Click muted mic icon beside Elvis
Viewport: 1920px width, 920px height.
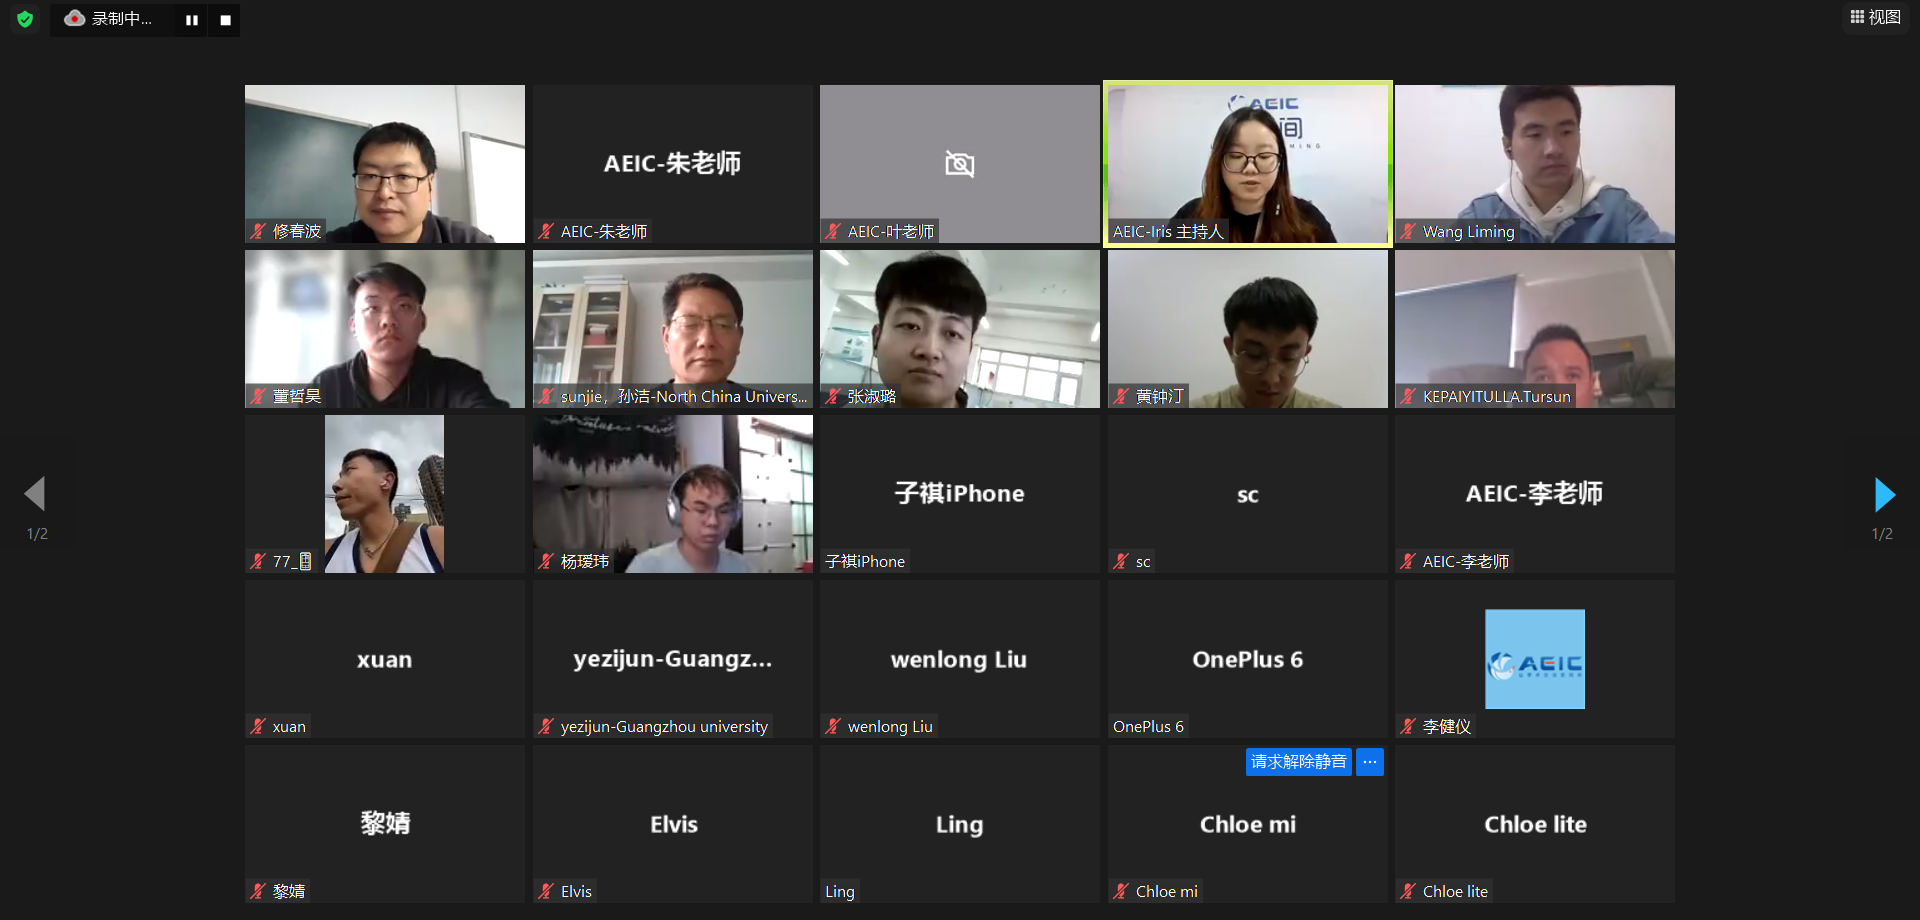click(x=546, y=892)
